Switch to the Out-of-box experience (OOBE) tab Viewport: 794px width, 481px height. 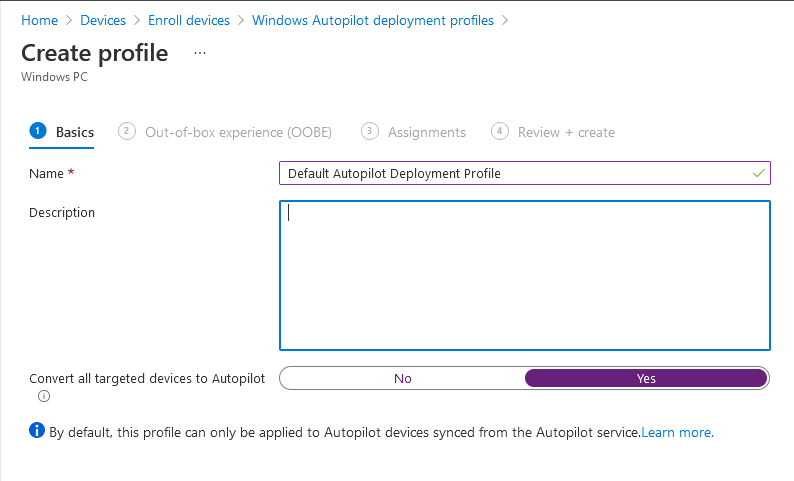238,132
